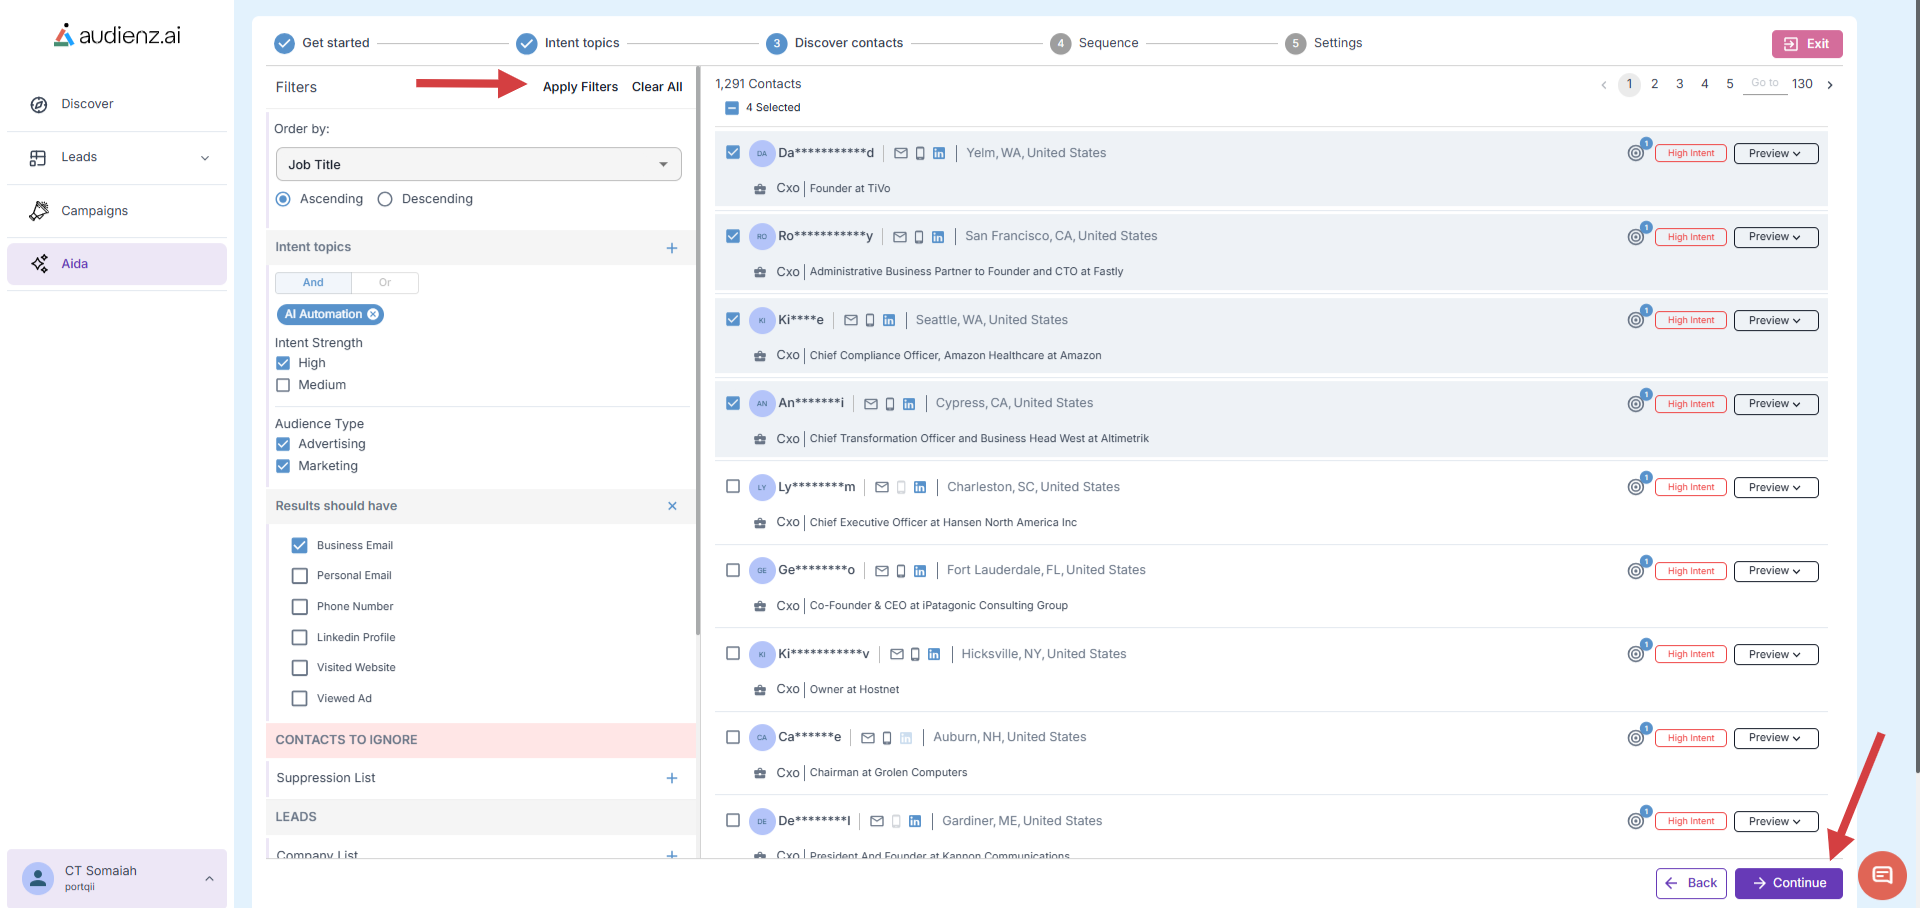The image size is (1920, 908).
Task: Click LinkedIn icon for Ly***m contact
Action: coord(920,488)
